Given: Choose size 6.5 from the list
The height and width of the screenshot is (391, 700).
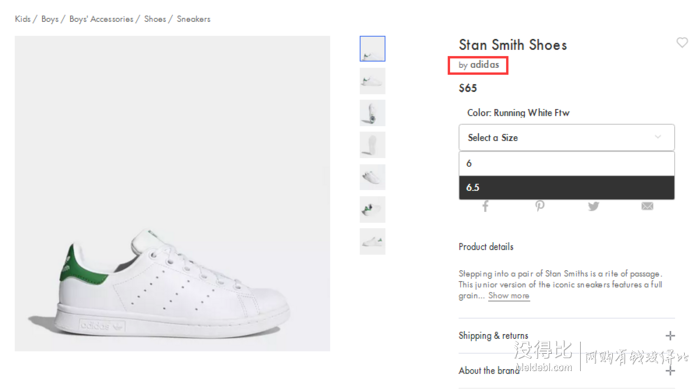Looking at the screenshot, I should pyautogui.click(x=567, y=187).
